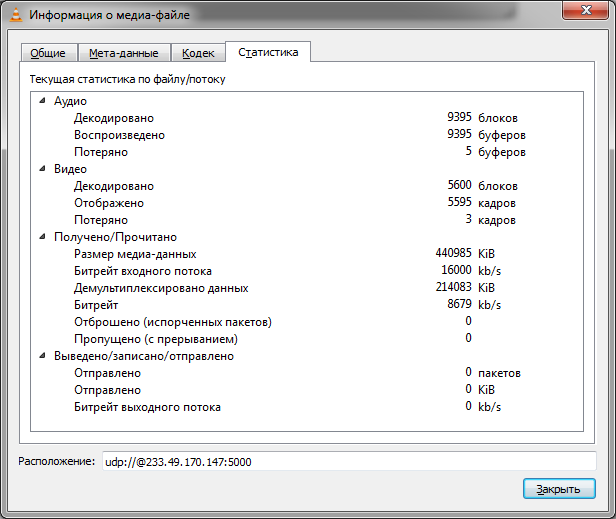Image resolution: width=616 pixels, height=519 pixels.
Task: Select the Кодек tab
Action: click(198, 54)
